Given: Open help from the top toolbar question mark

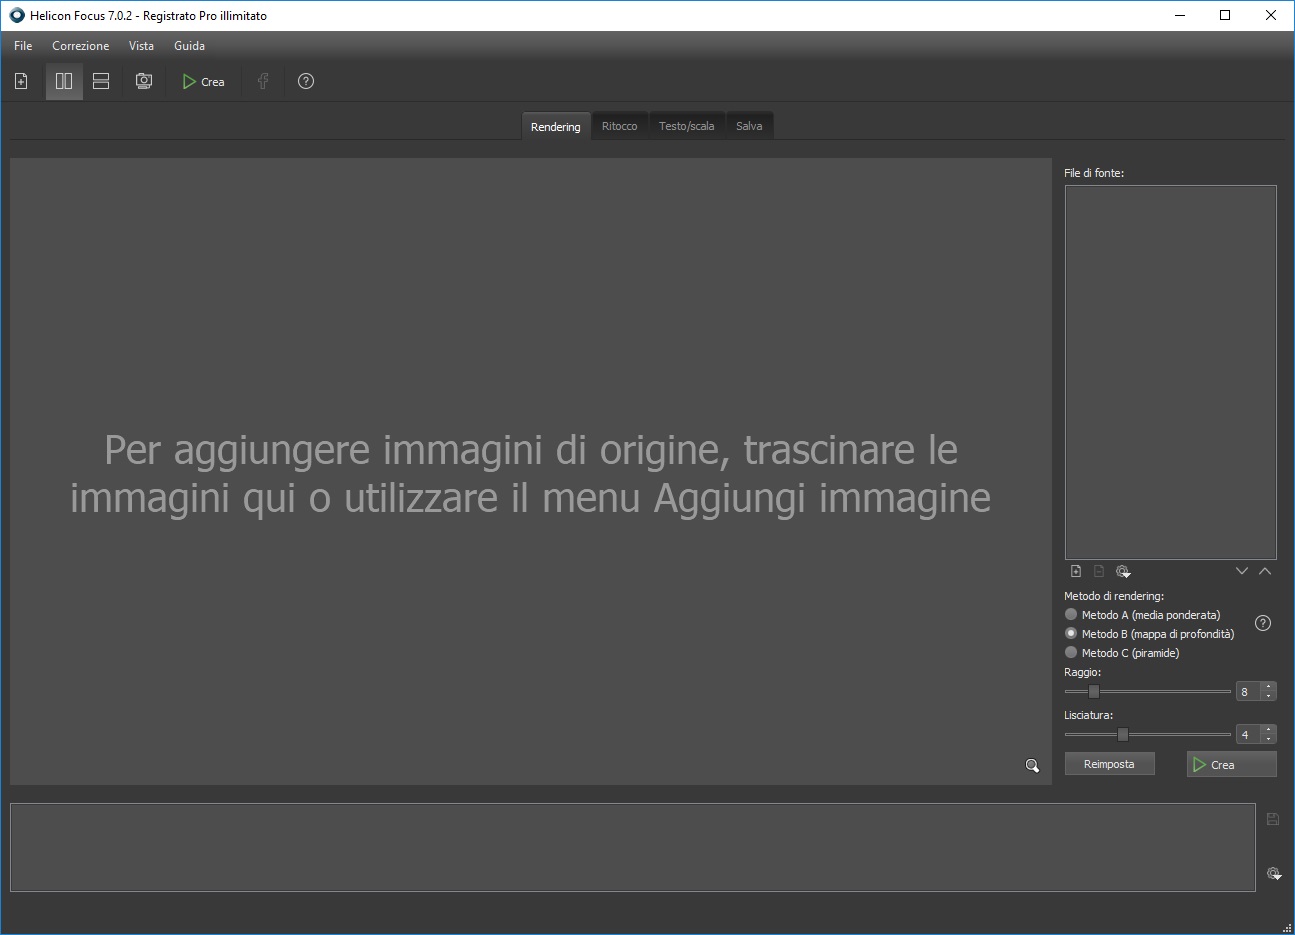Looking at the screenshot, I should pos(306,81).
